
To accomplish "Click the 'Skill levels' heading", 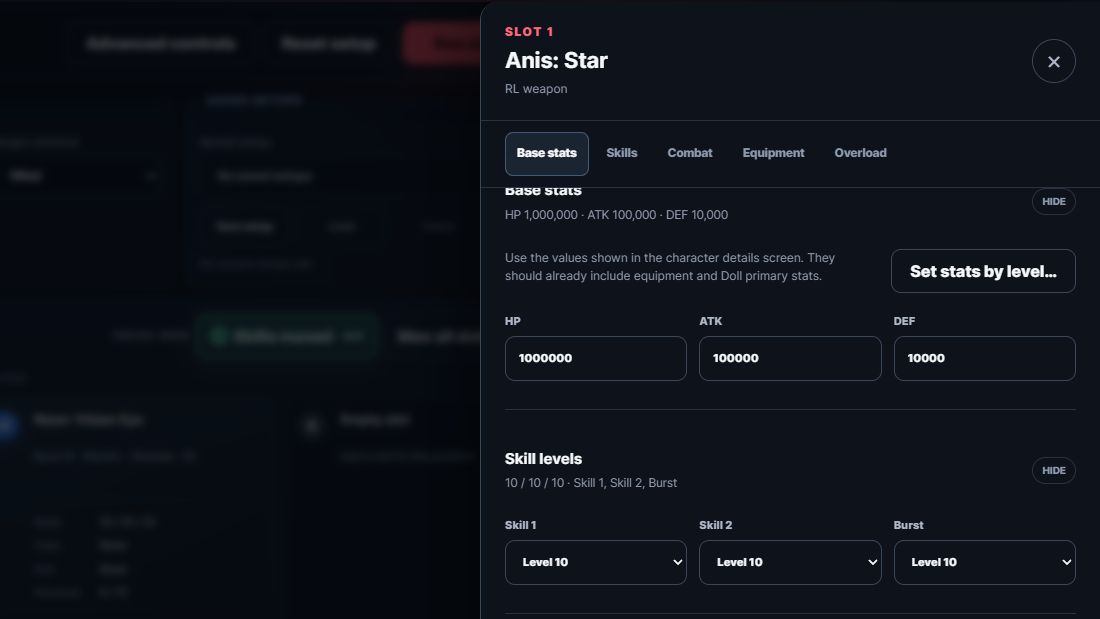I will (543, 458).
